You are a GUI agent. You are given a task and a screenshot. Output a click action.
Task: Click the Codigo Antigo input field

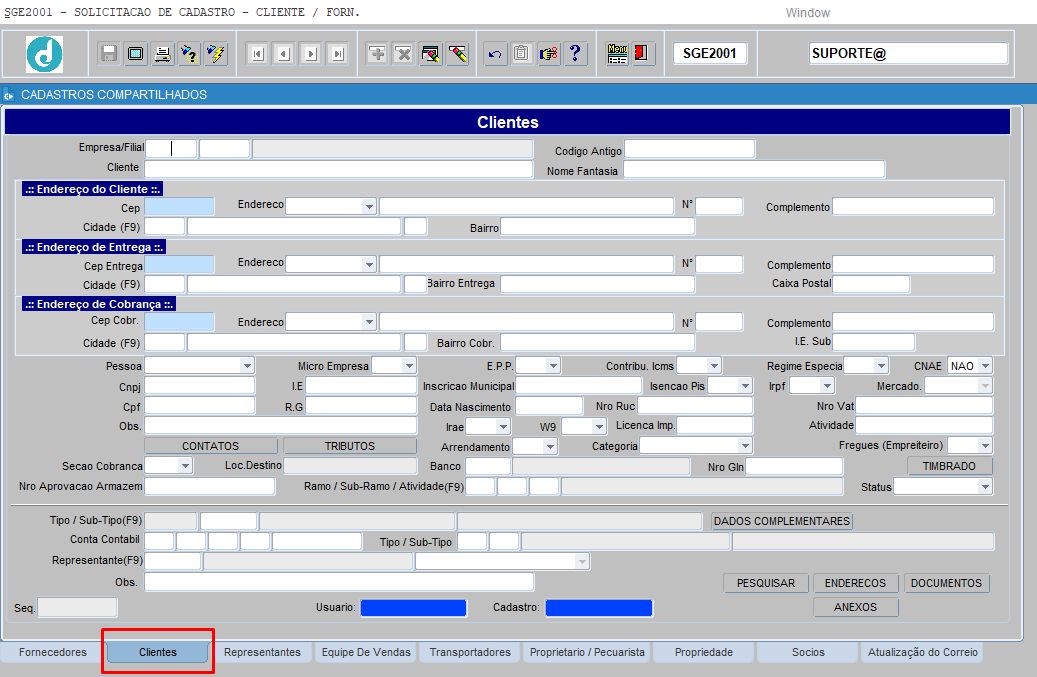click(689, 149)
